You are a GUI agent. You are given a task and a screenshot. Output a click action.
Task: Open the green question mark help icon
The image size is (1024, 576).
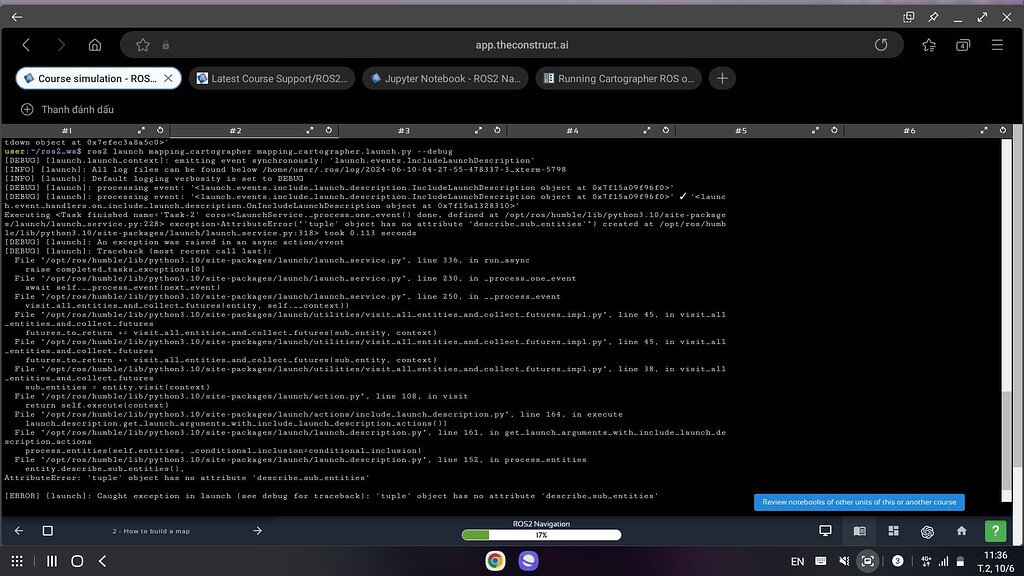pyautogui.click(x=995, y=532)
